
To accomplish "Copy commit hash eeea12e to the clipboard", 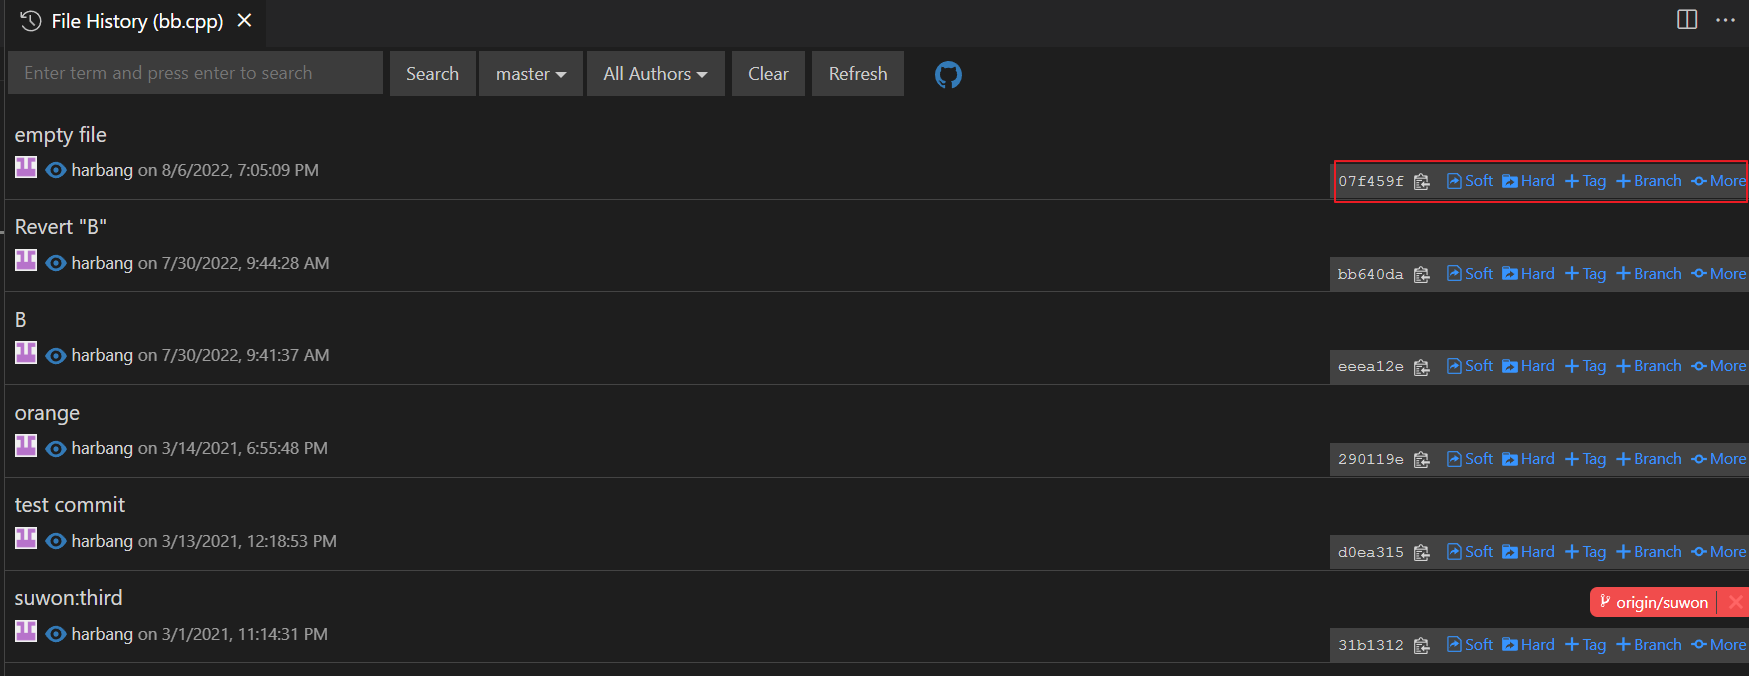I will tap(1421, 367).
